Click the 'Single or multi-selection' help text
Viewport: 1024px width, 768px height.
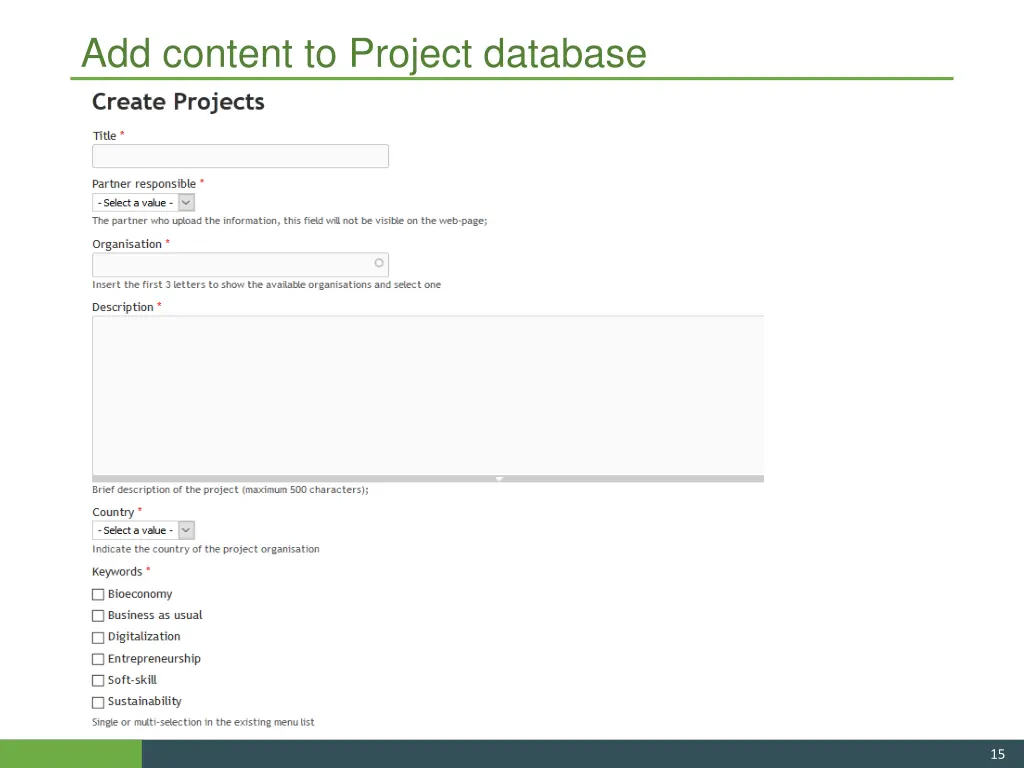click(203, 722)
